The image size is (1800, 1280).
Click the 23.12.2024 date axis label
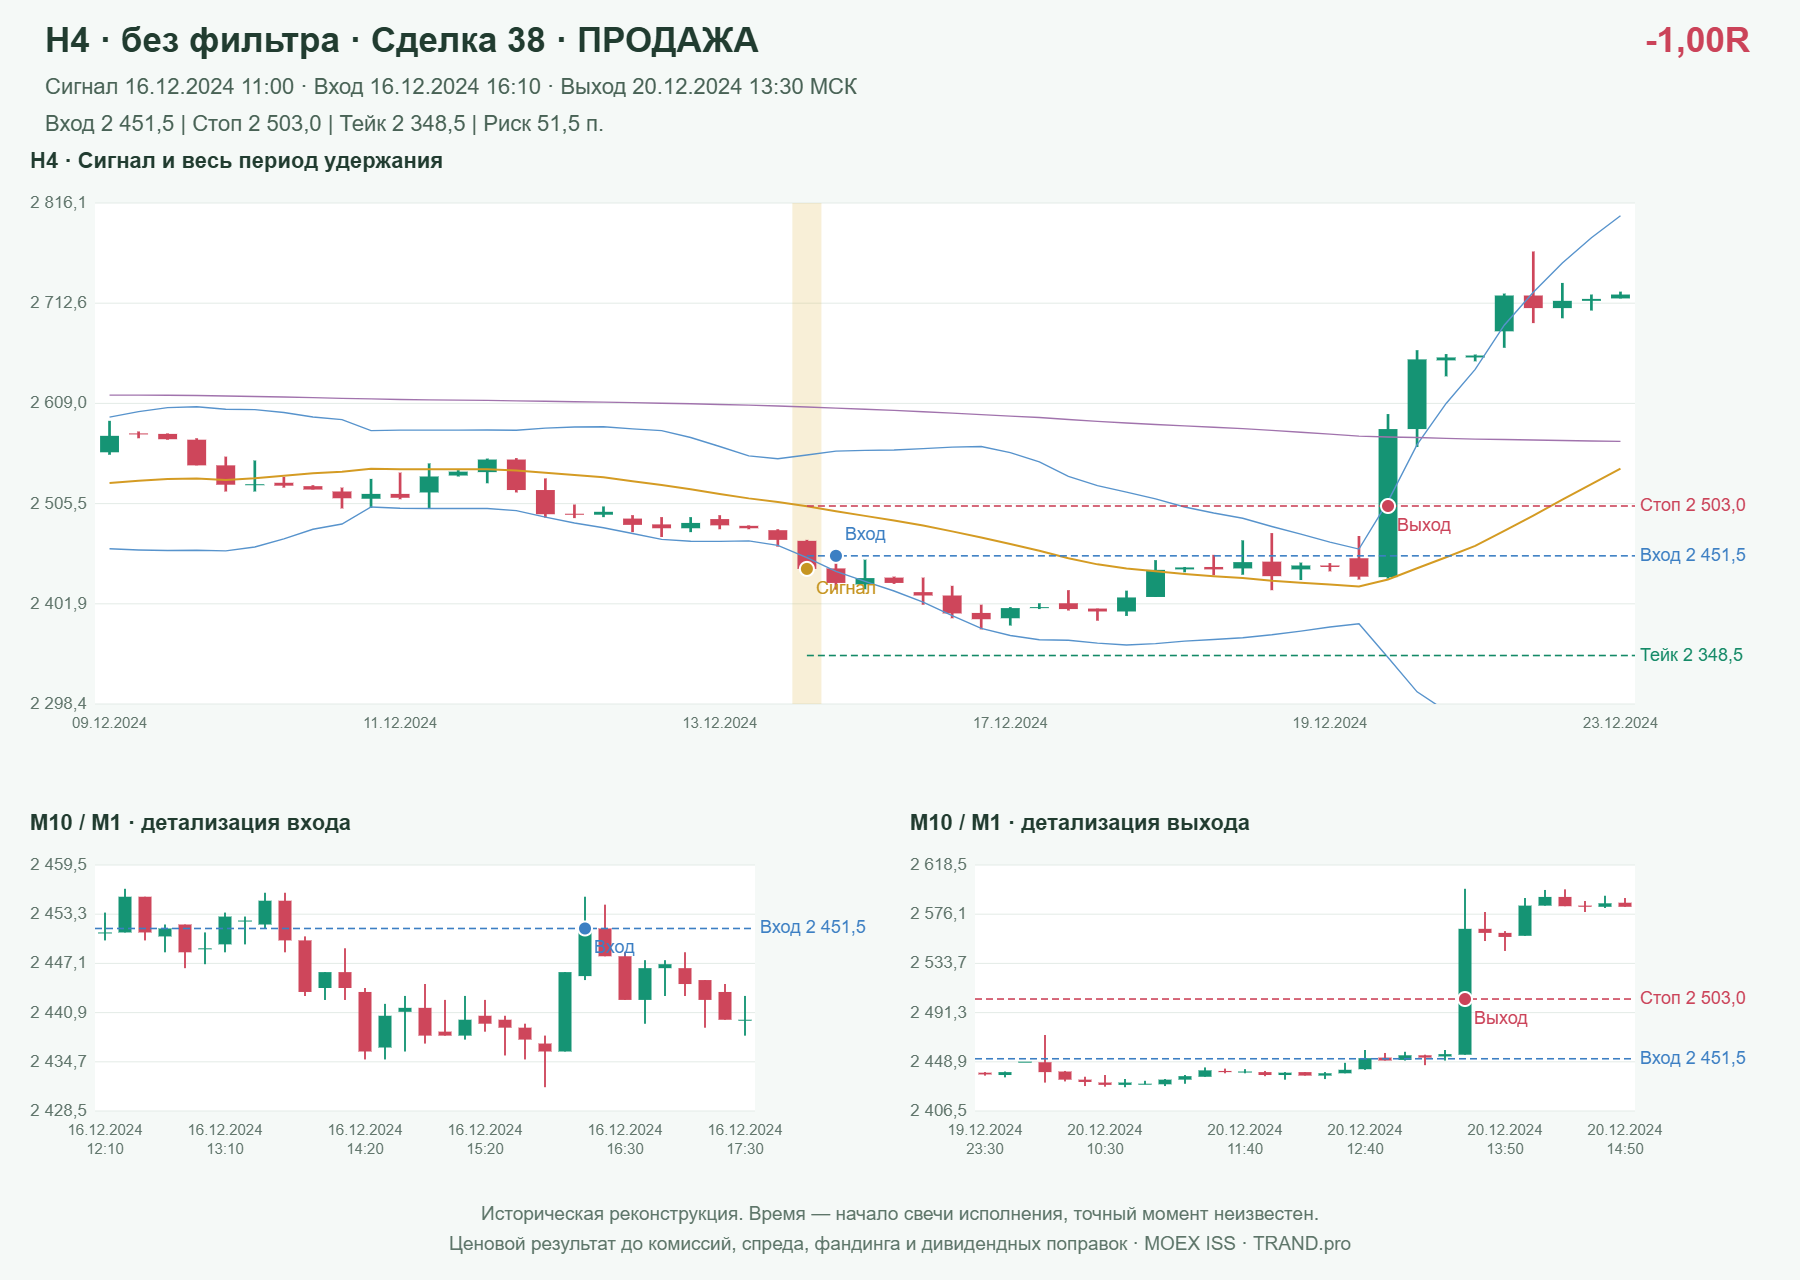(1620, 723)
